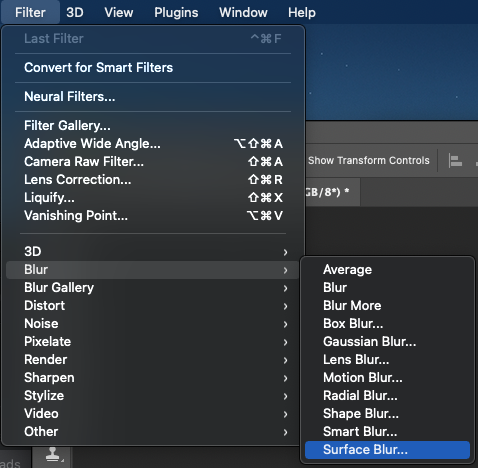Expand the Other filters submenu
The height and width of the screenshot is (468, 478).
tap(153, 432)
